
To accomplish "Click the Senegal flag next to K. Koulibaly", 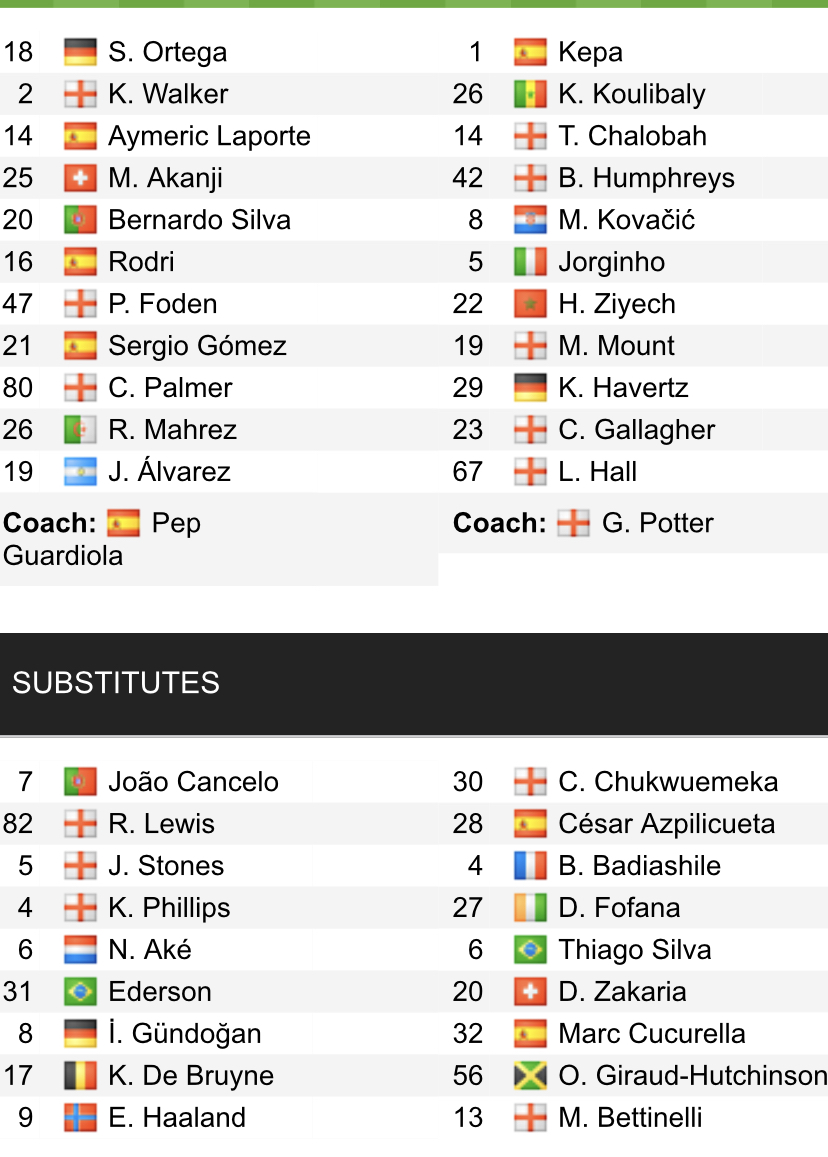I will 530,94.
